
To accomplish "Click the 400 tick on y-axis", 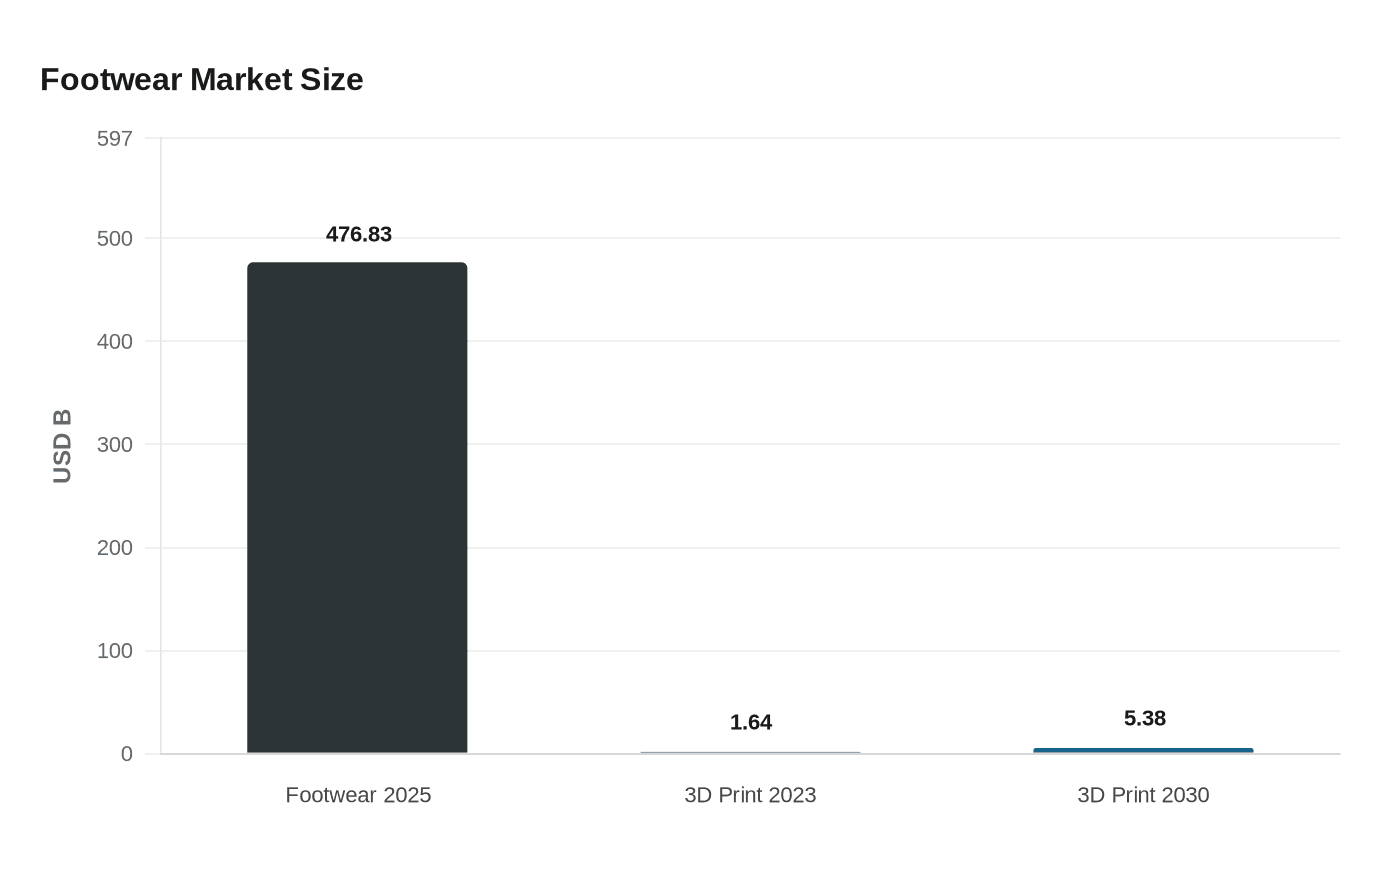I will [115, 342].
